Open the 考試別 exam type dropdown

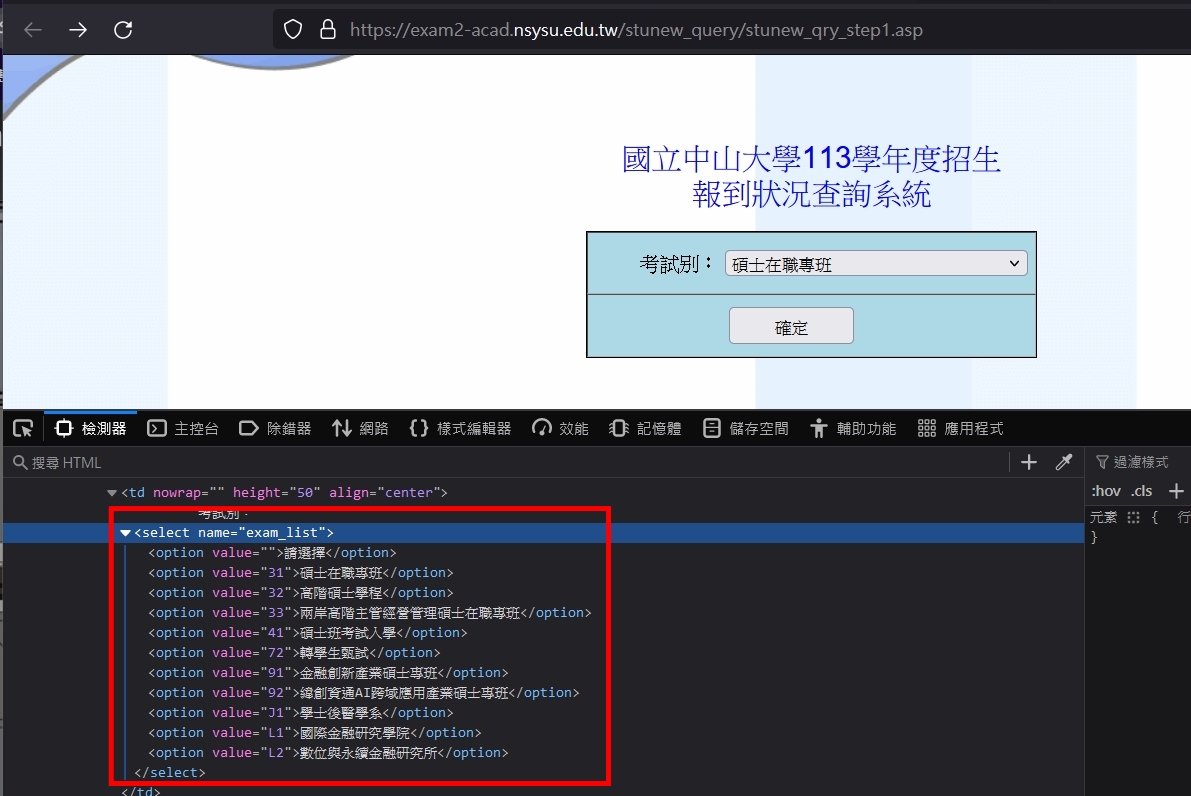876,264
